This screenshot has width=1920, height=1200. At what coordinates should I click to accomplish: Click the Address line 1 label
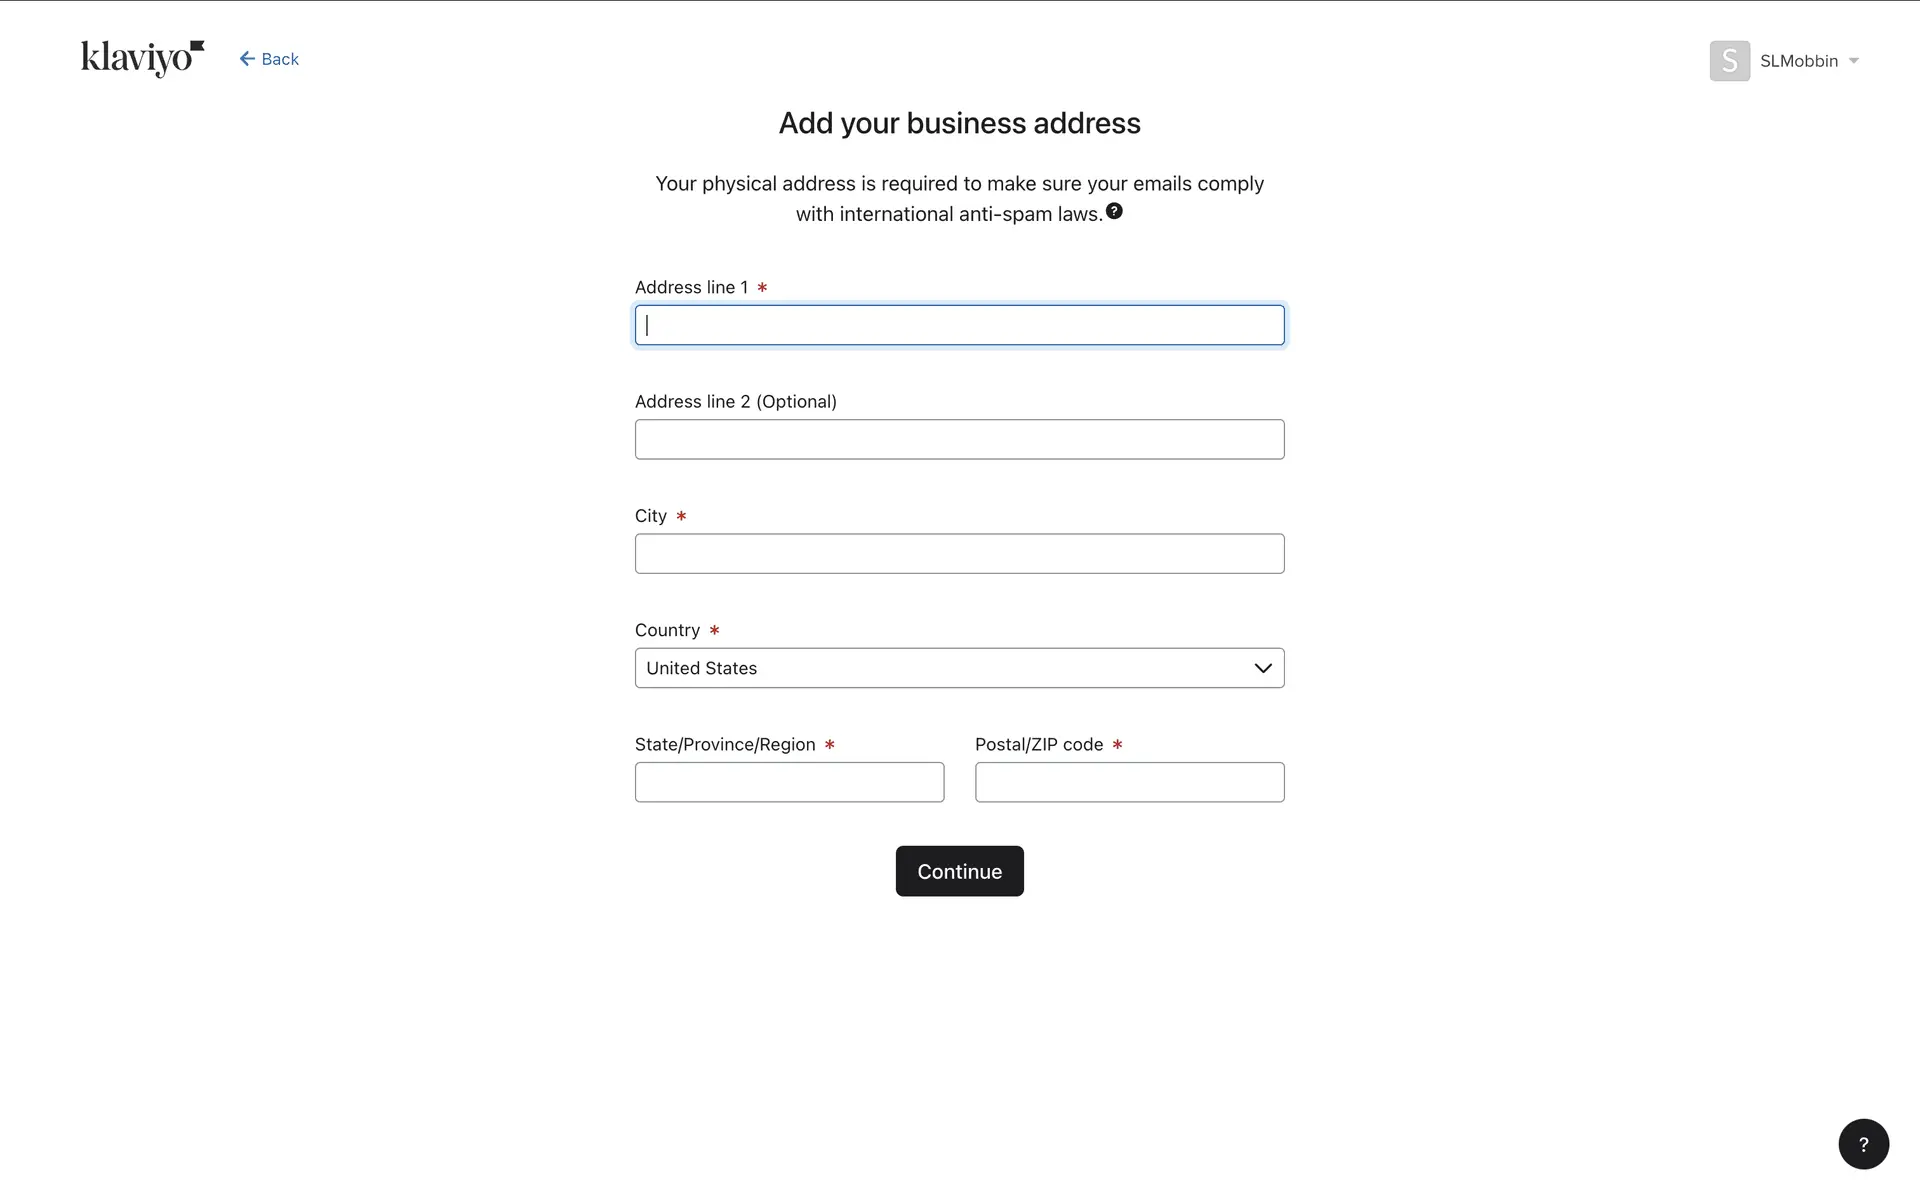pyautogui.click(x=691, y=287)
